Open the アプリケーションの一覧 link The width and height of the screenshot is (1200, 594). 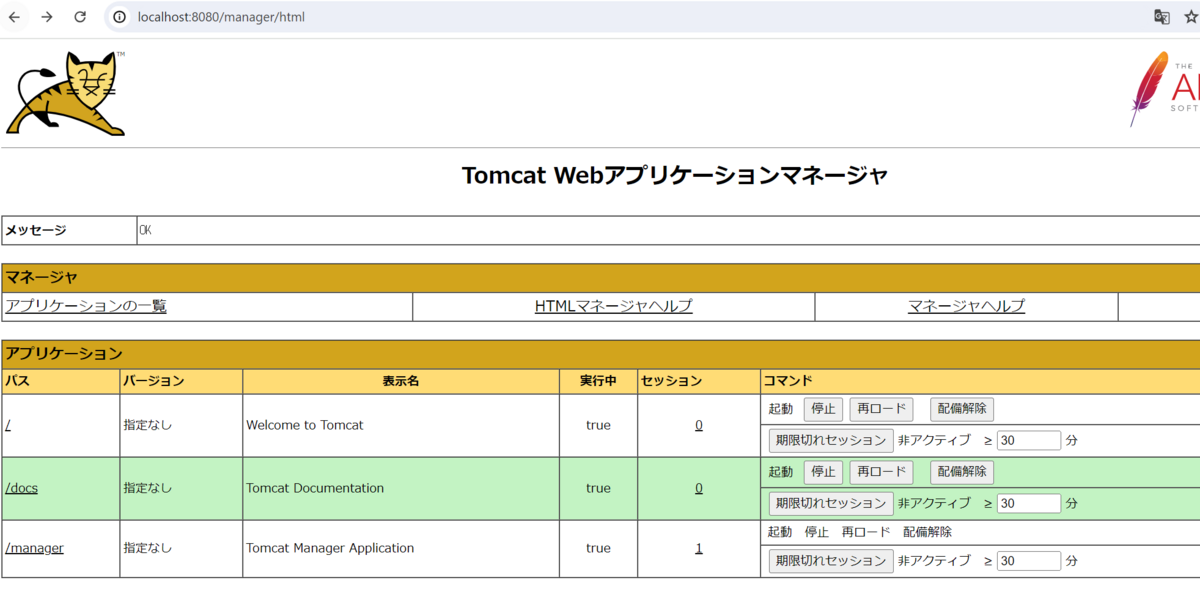(86, 306)
